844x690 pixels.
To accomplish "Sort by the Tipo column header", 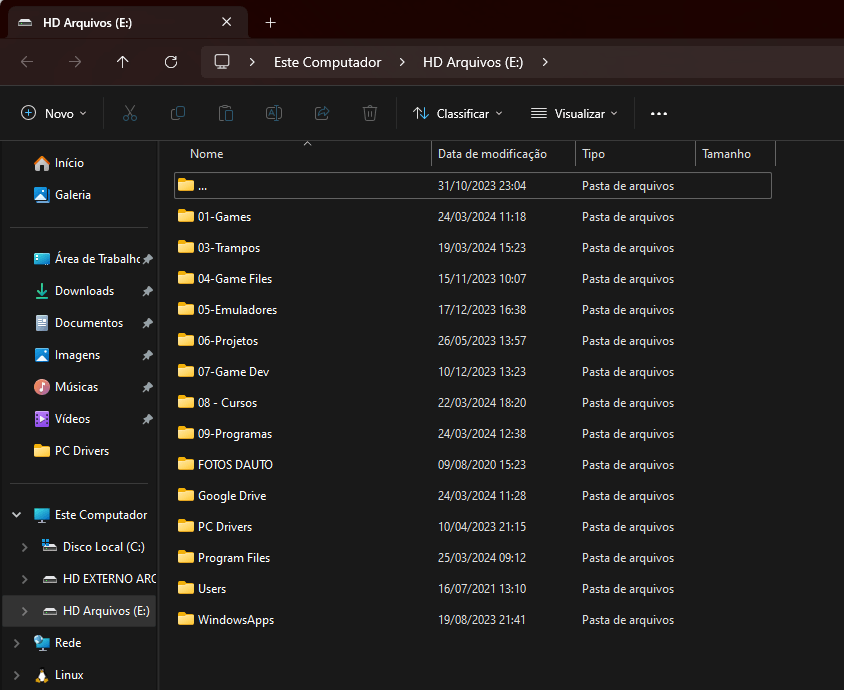I will (636, 154).
